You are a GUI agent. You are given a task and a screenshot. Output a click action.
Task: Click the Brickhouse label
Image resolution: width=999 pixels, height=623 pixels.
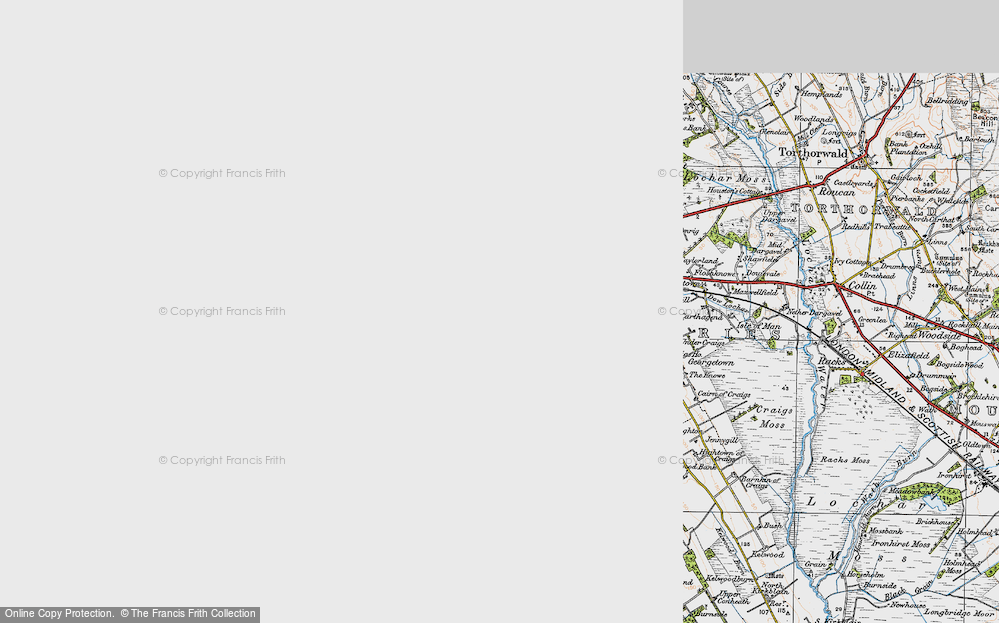click(x=935, y=522)
